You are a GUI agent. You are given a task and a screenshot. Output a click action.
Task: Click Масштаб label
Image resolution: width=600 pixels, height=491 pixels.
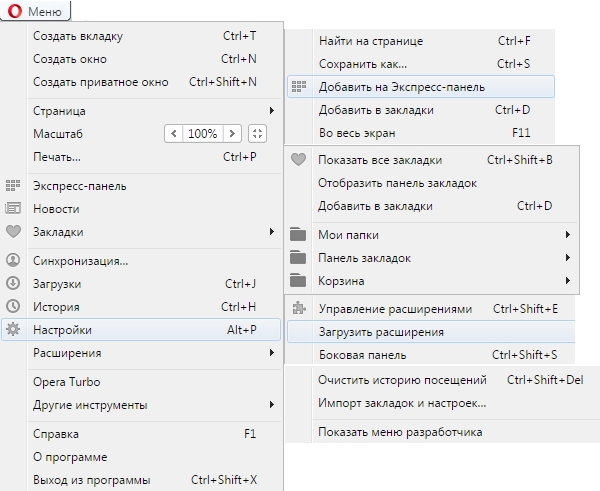(x=58, y=134)
